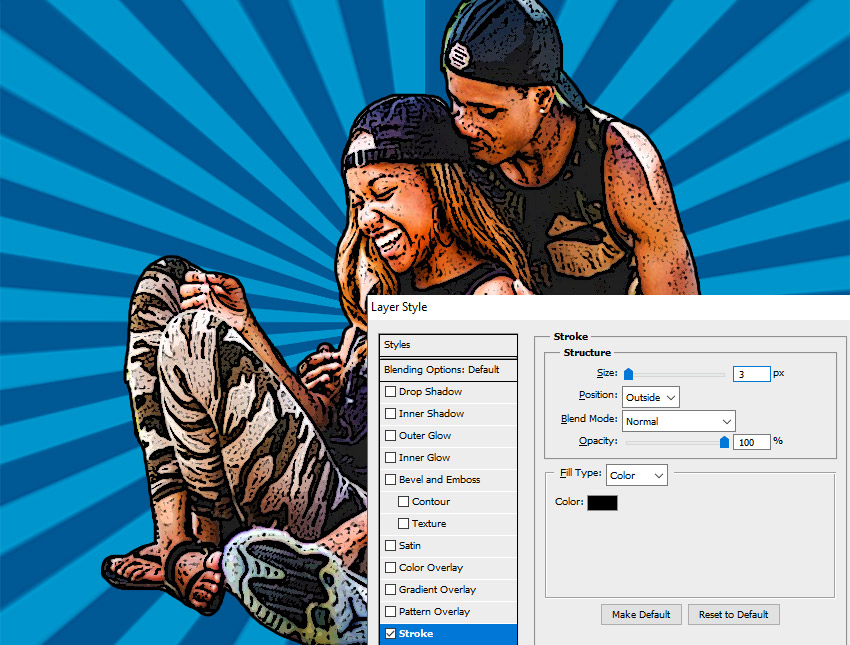
Task: Enable the Inner Shadow checkbox
Action: point(390,414)
